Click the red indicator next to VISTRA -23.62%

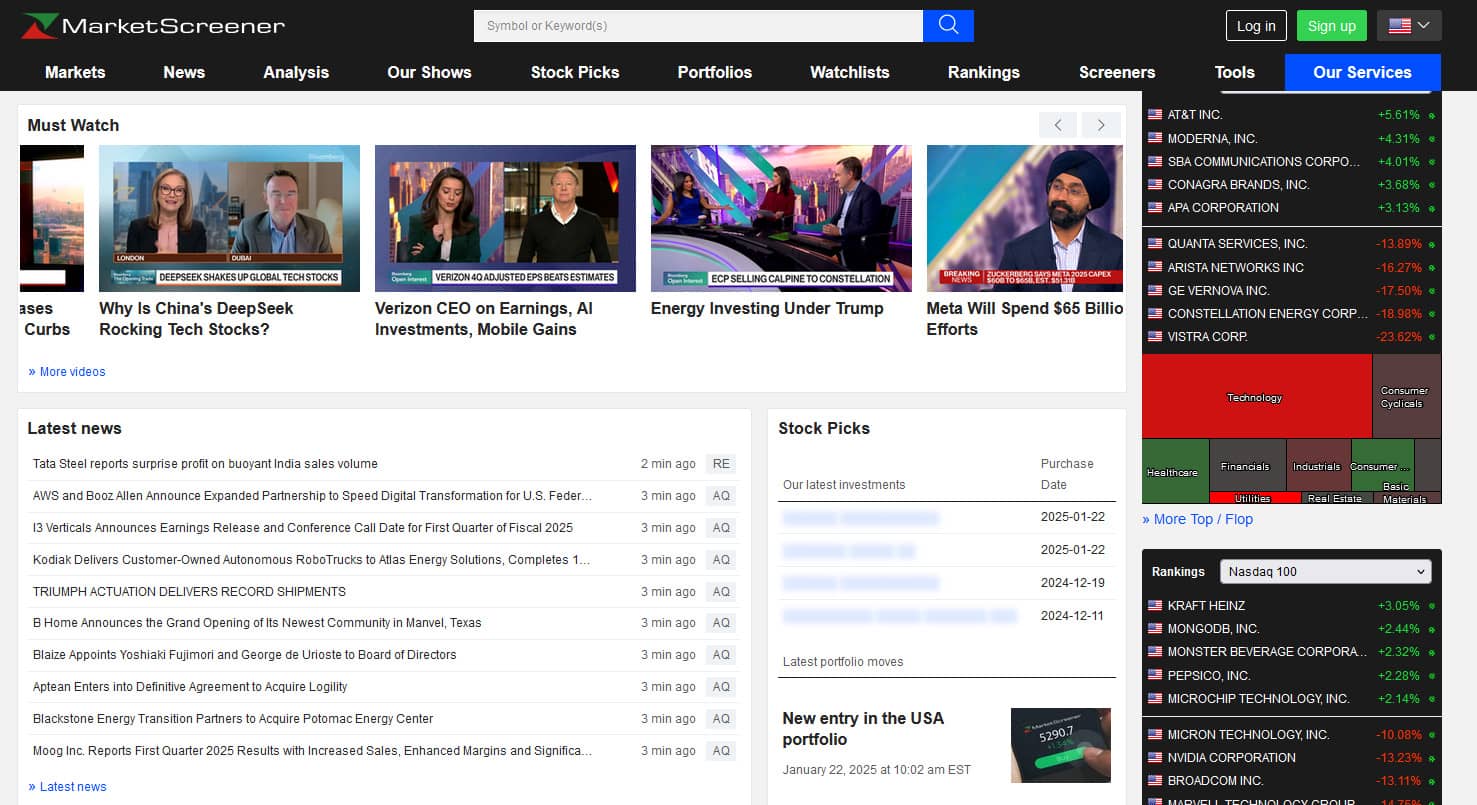[1432, 337]
